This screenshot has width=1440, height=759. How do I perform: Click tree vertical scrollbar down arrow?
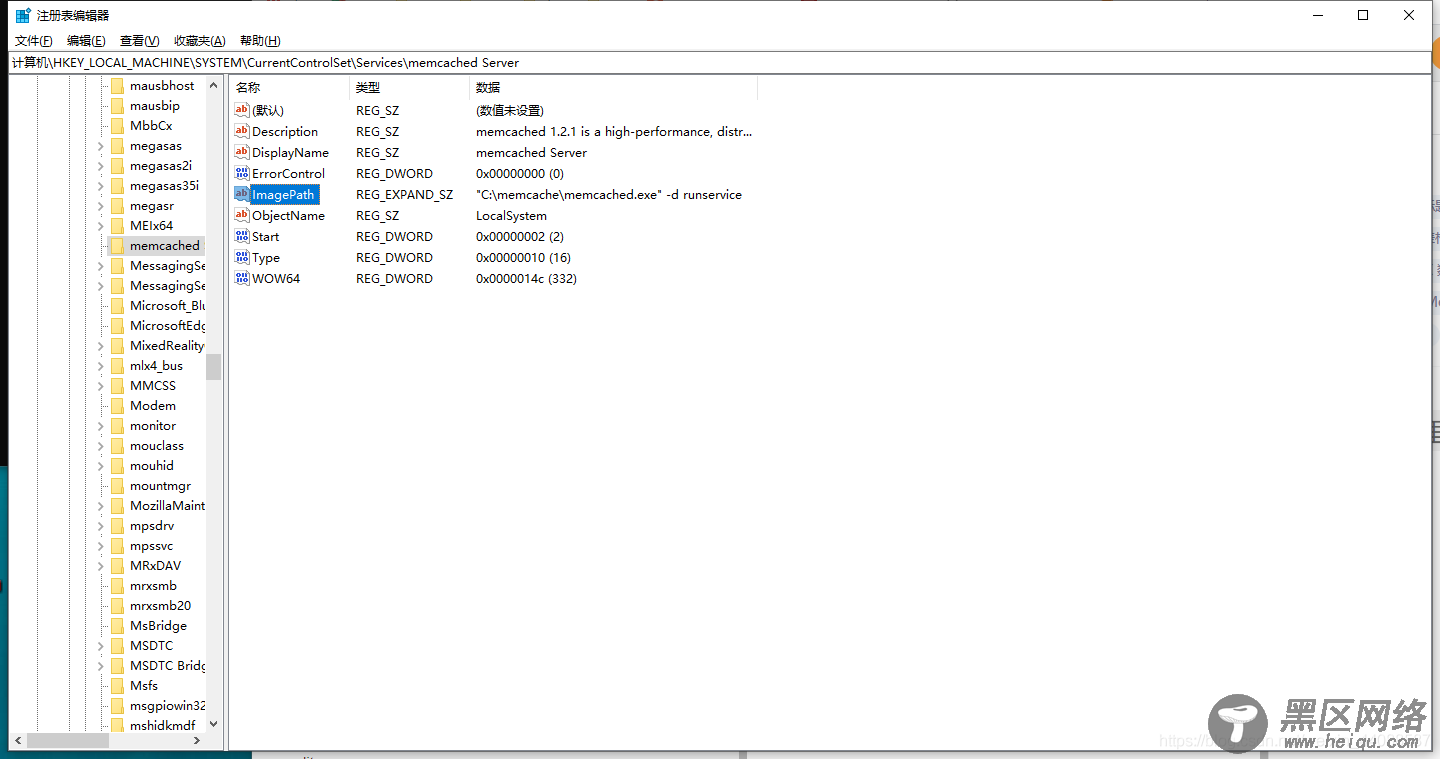coord(214,724)
